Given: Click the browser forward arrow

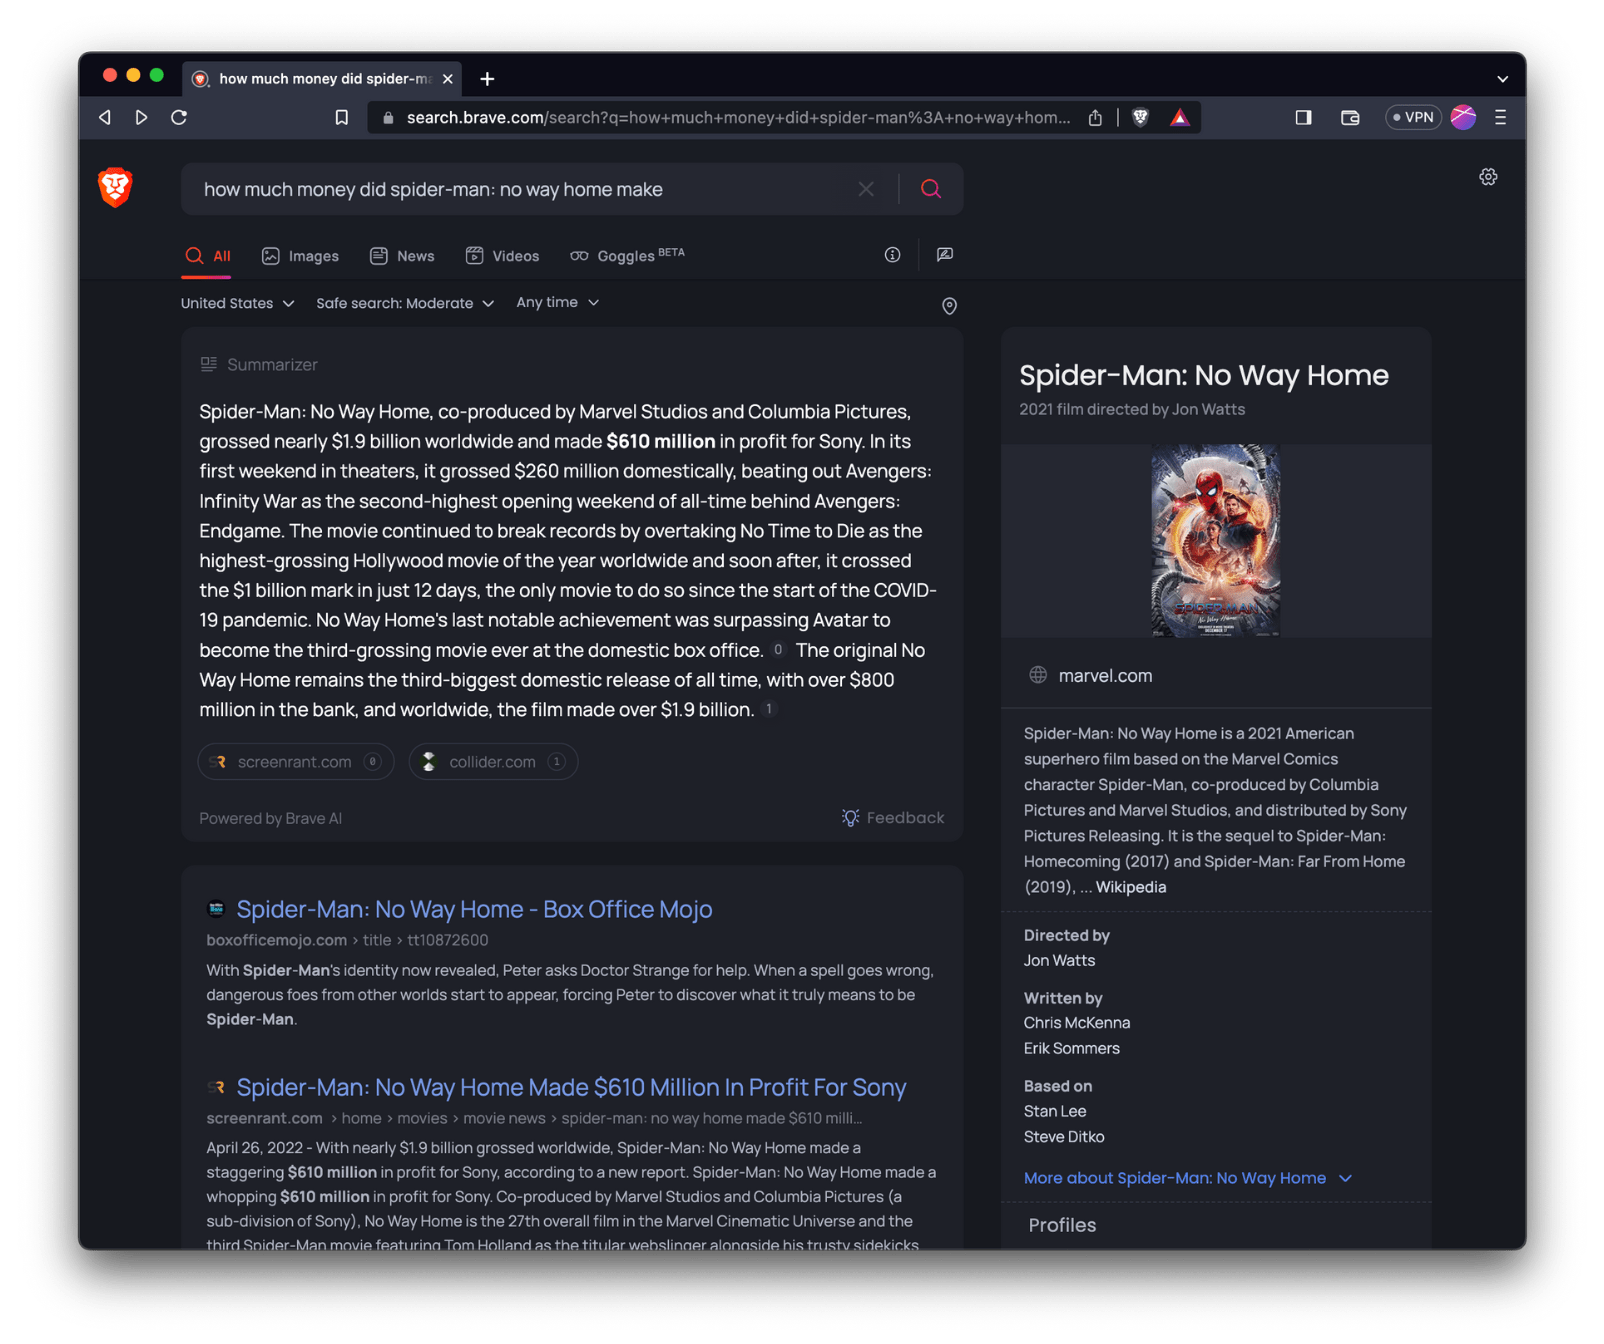Looking at the screenshot, I should tap(142, 117).
